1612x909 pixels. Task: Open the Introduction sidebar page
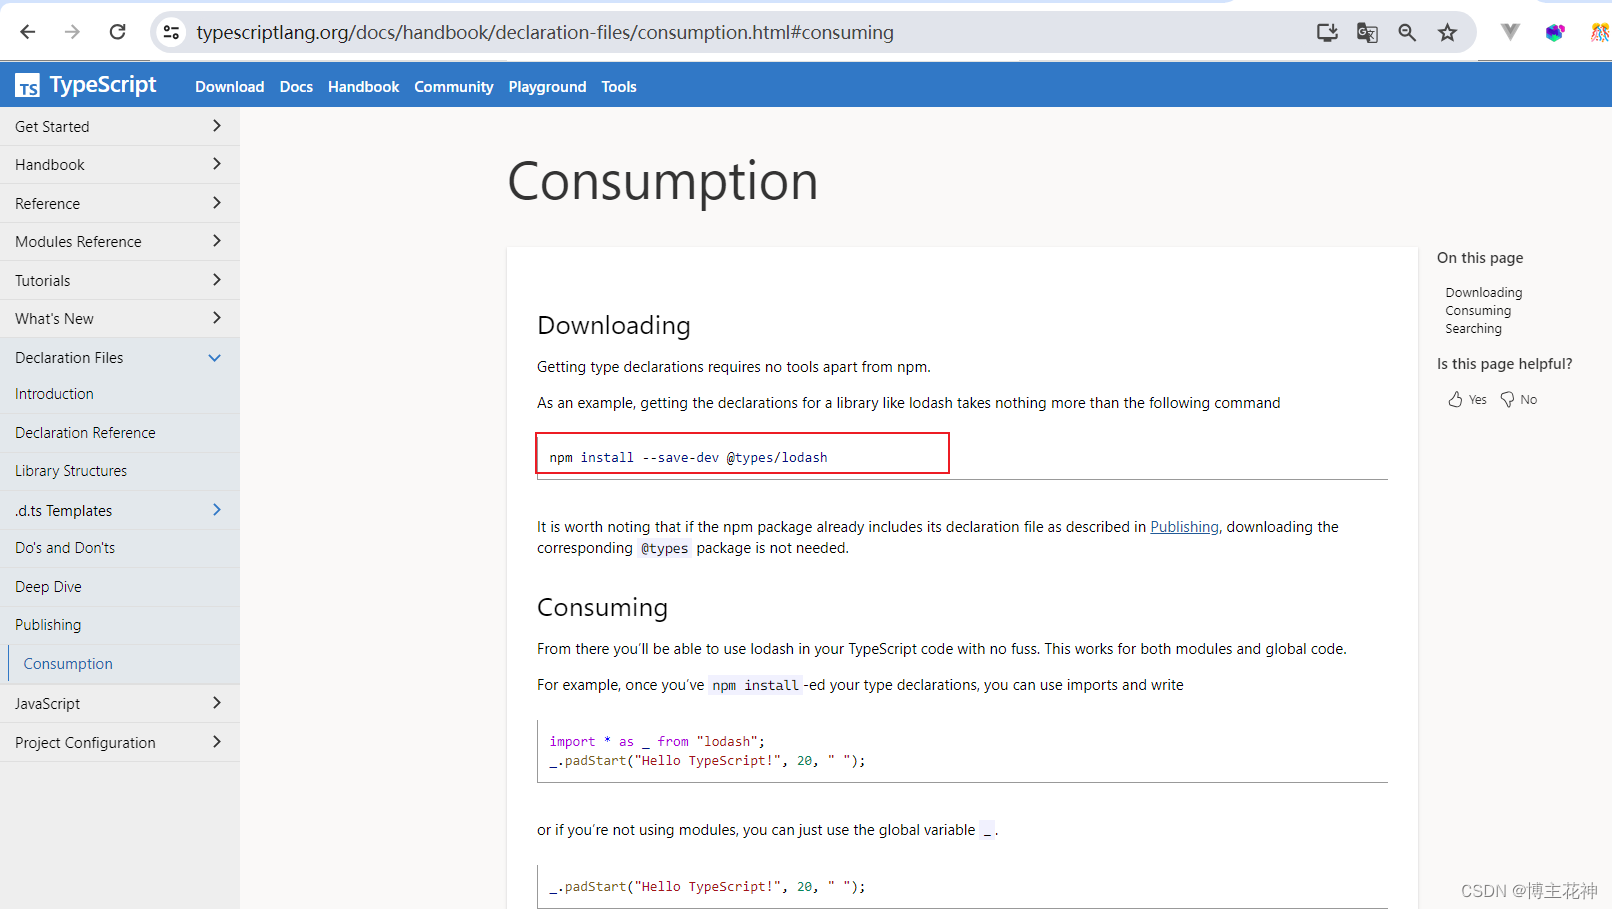(x=120, y=394)
